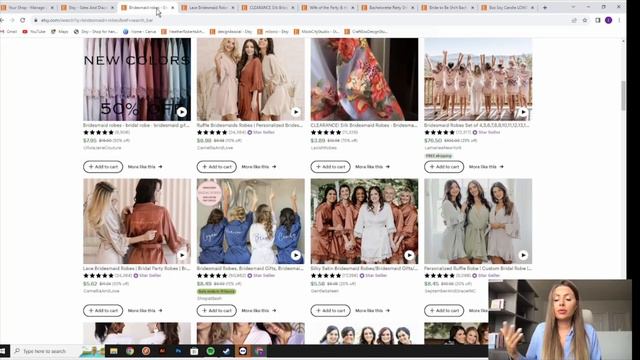Close the Bridesmaid robes active tab
The image size is (640, 360).
click(x=173, y=8)
